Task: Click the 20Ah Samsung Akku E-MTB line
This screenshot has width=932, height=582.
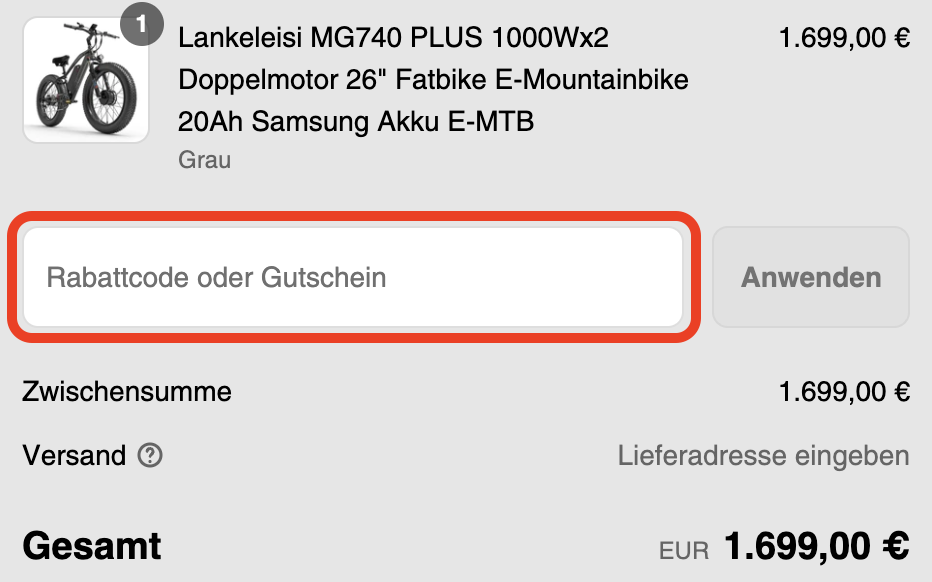Action: [x=355, y=122]
